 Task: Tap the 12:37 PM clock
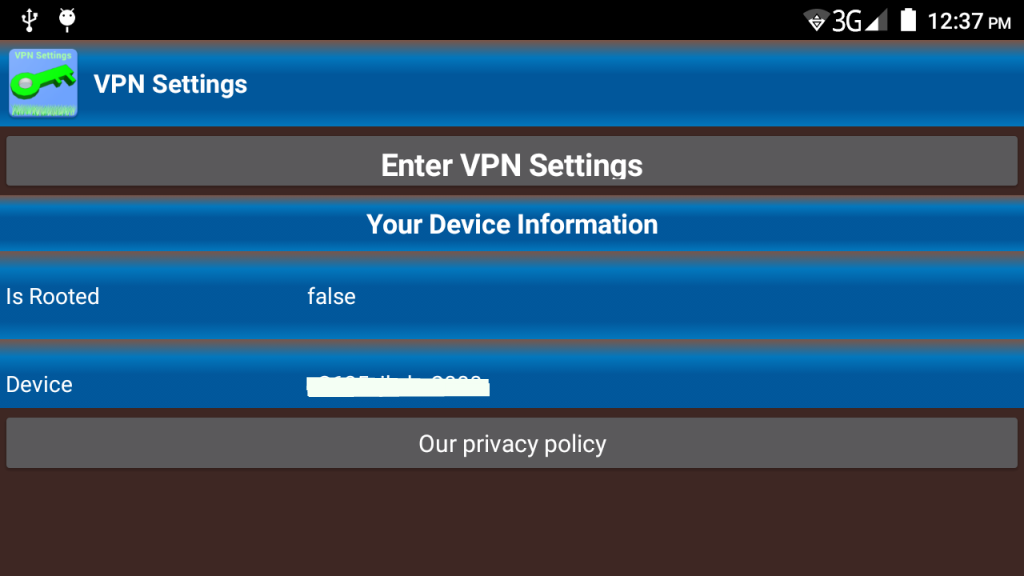pyautogui.click(x=968, y=21)
